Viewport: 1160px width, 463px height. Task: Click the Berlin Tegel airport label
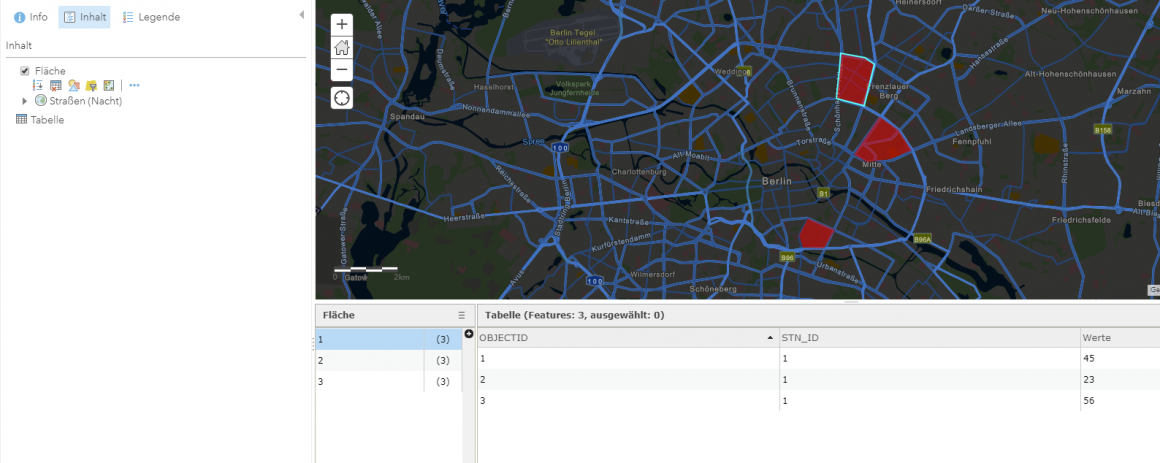click(x=573, y=38)
